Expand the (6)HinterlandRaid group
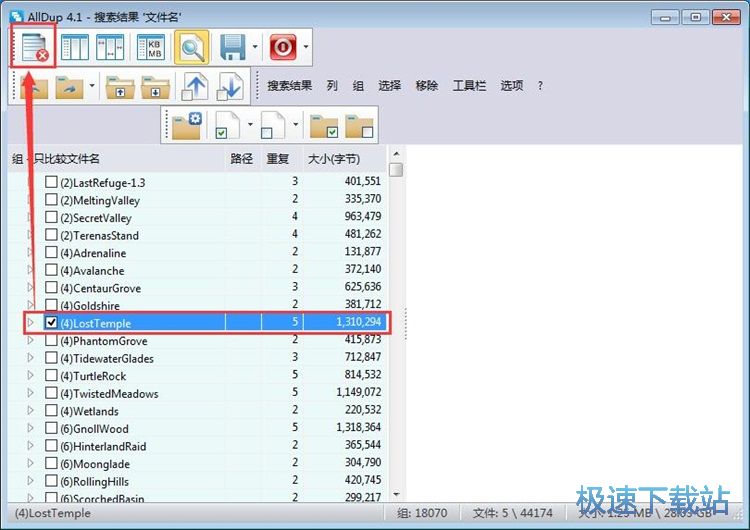The width and height of the screenshot is (750, 530). 31,446
